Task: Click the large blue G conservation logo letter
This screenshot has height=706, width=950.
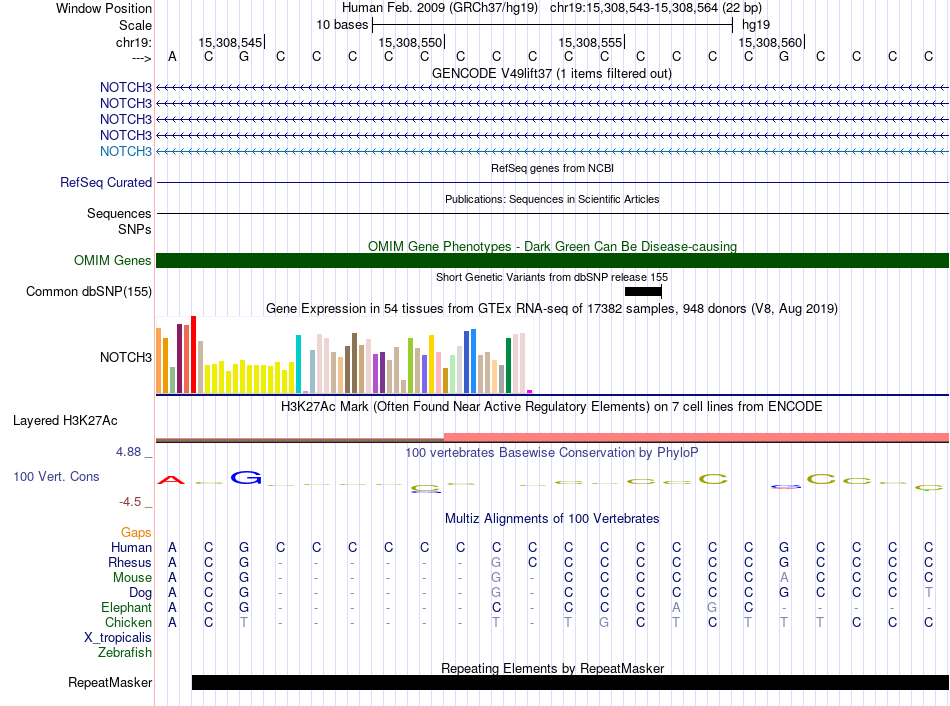Action: [x=245, y=478]
